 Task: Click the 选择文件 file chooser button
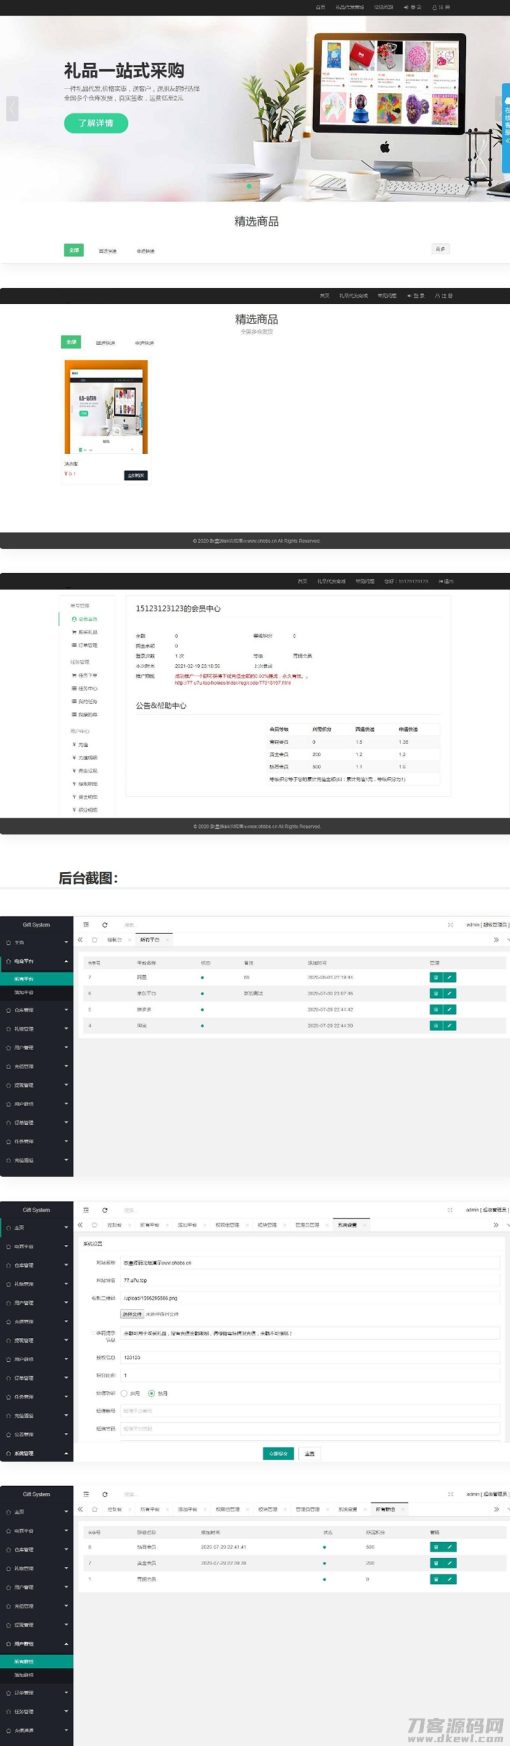(x=132, y=1314)
